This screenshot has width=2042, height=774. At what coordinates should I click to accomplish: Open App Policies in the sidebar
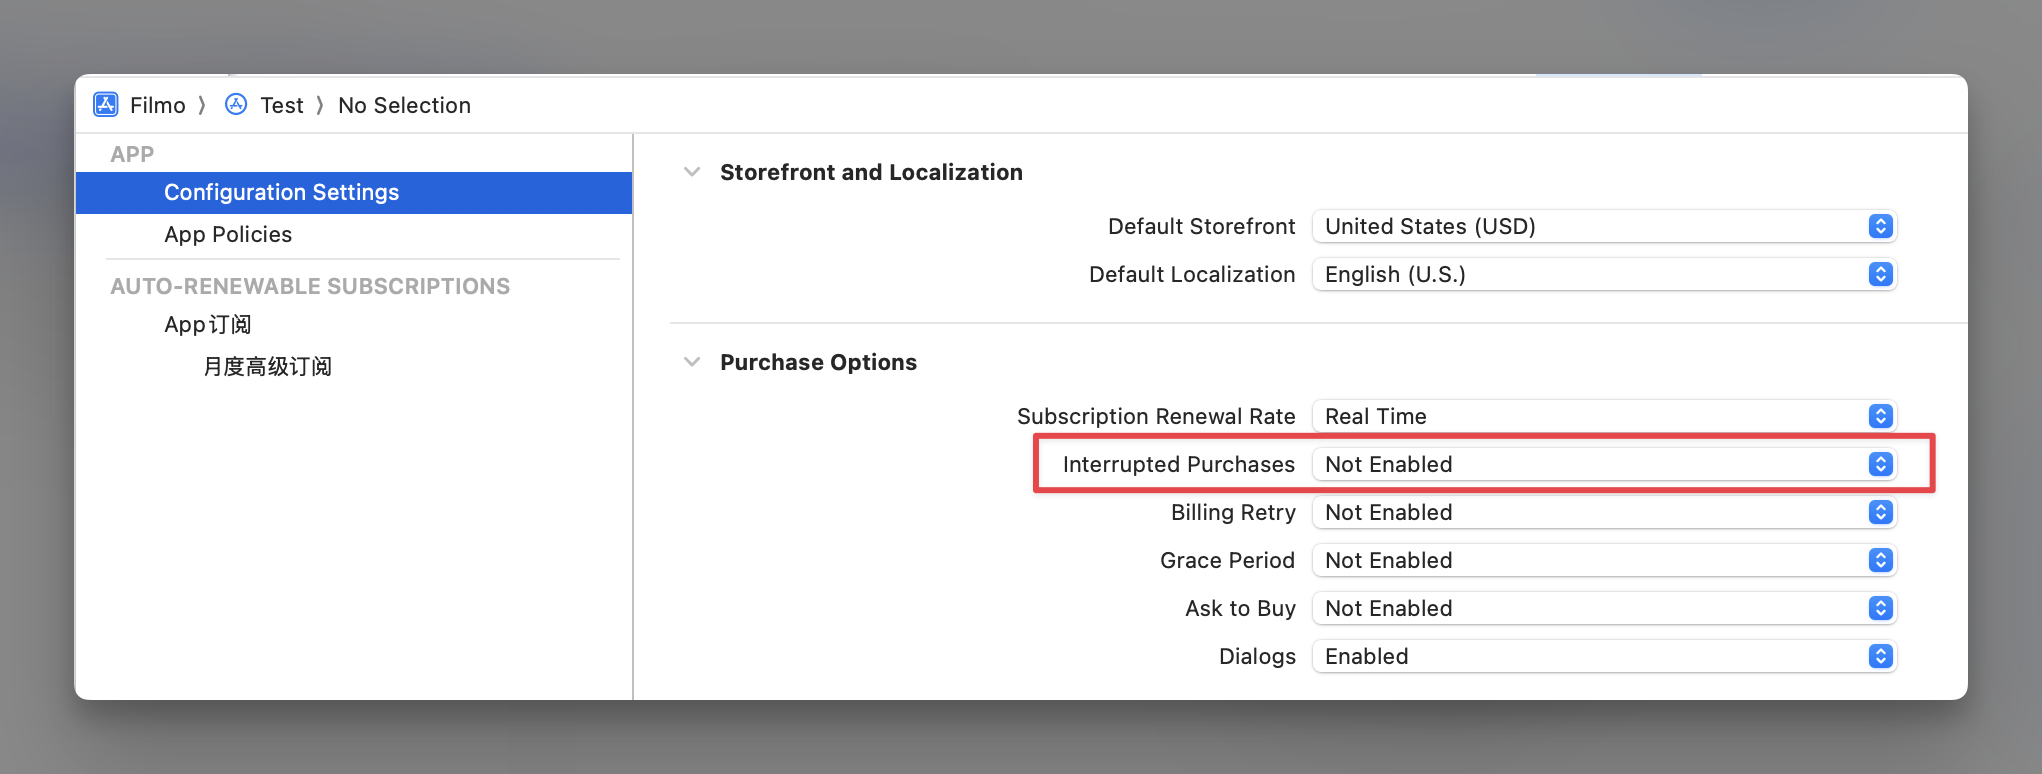[x=228, y=235]
